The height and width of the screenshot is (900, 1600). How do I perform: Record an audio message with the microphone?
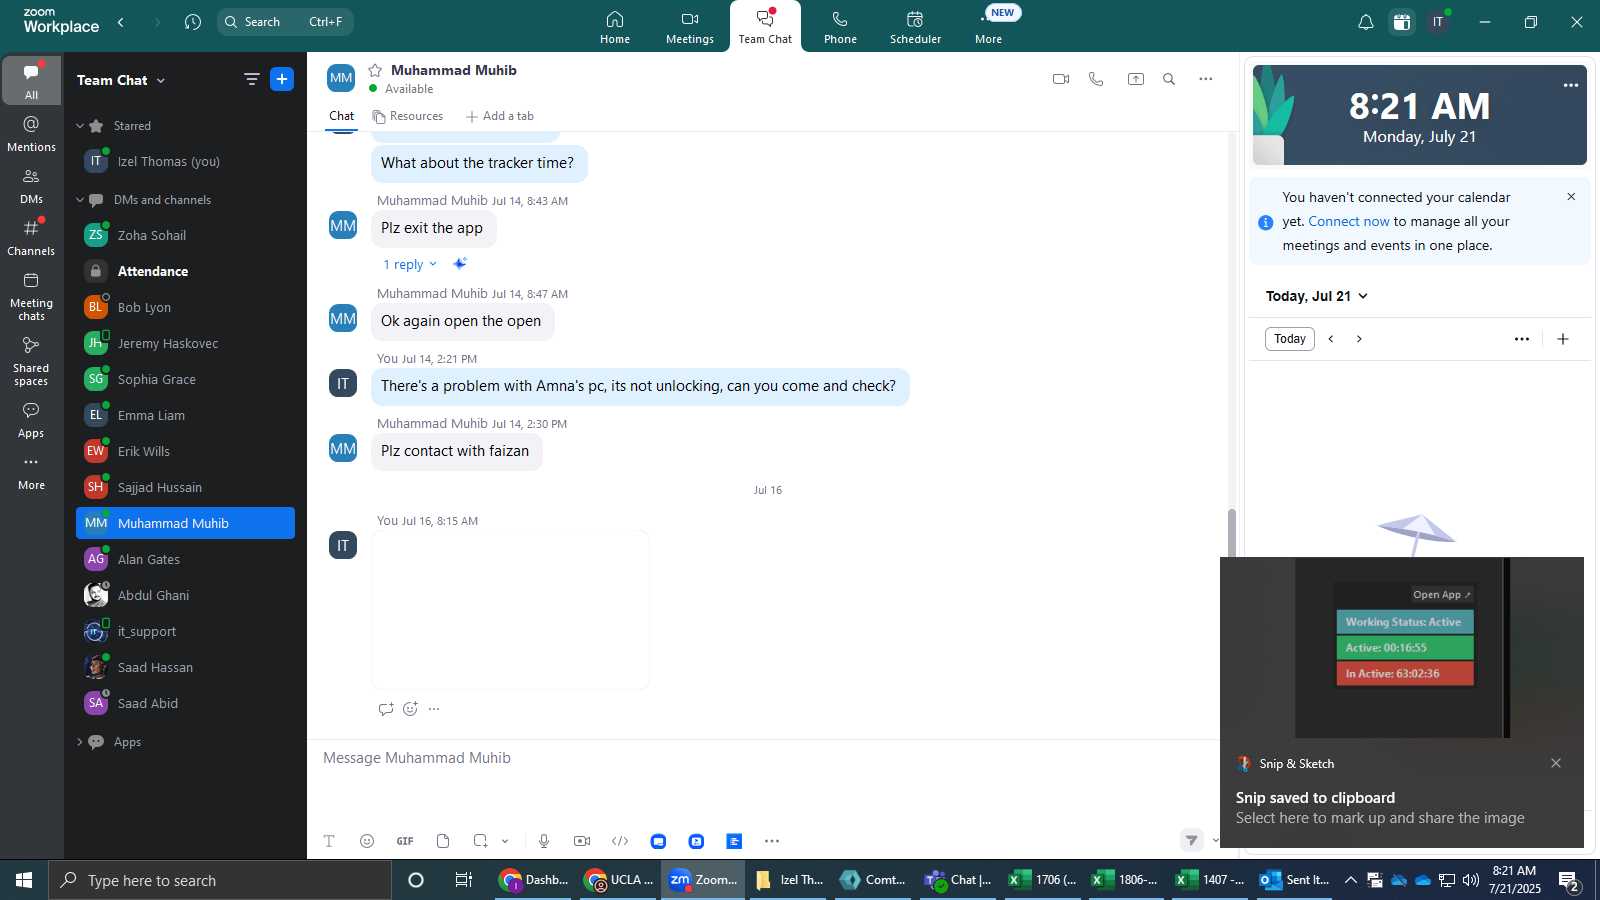tap(544, 841)
